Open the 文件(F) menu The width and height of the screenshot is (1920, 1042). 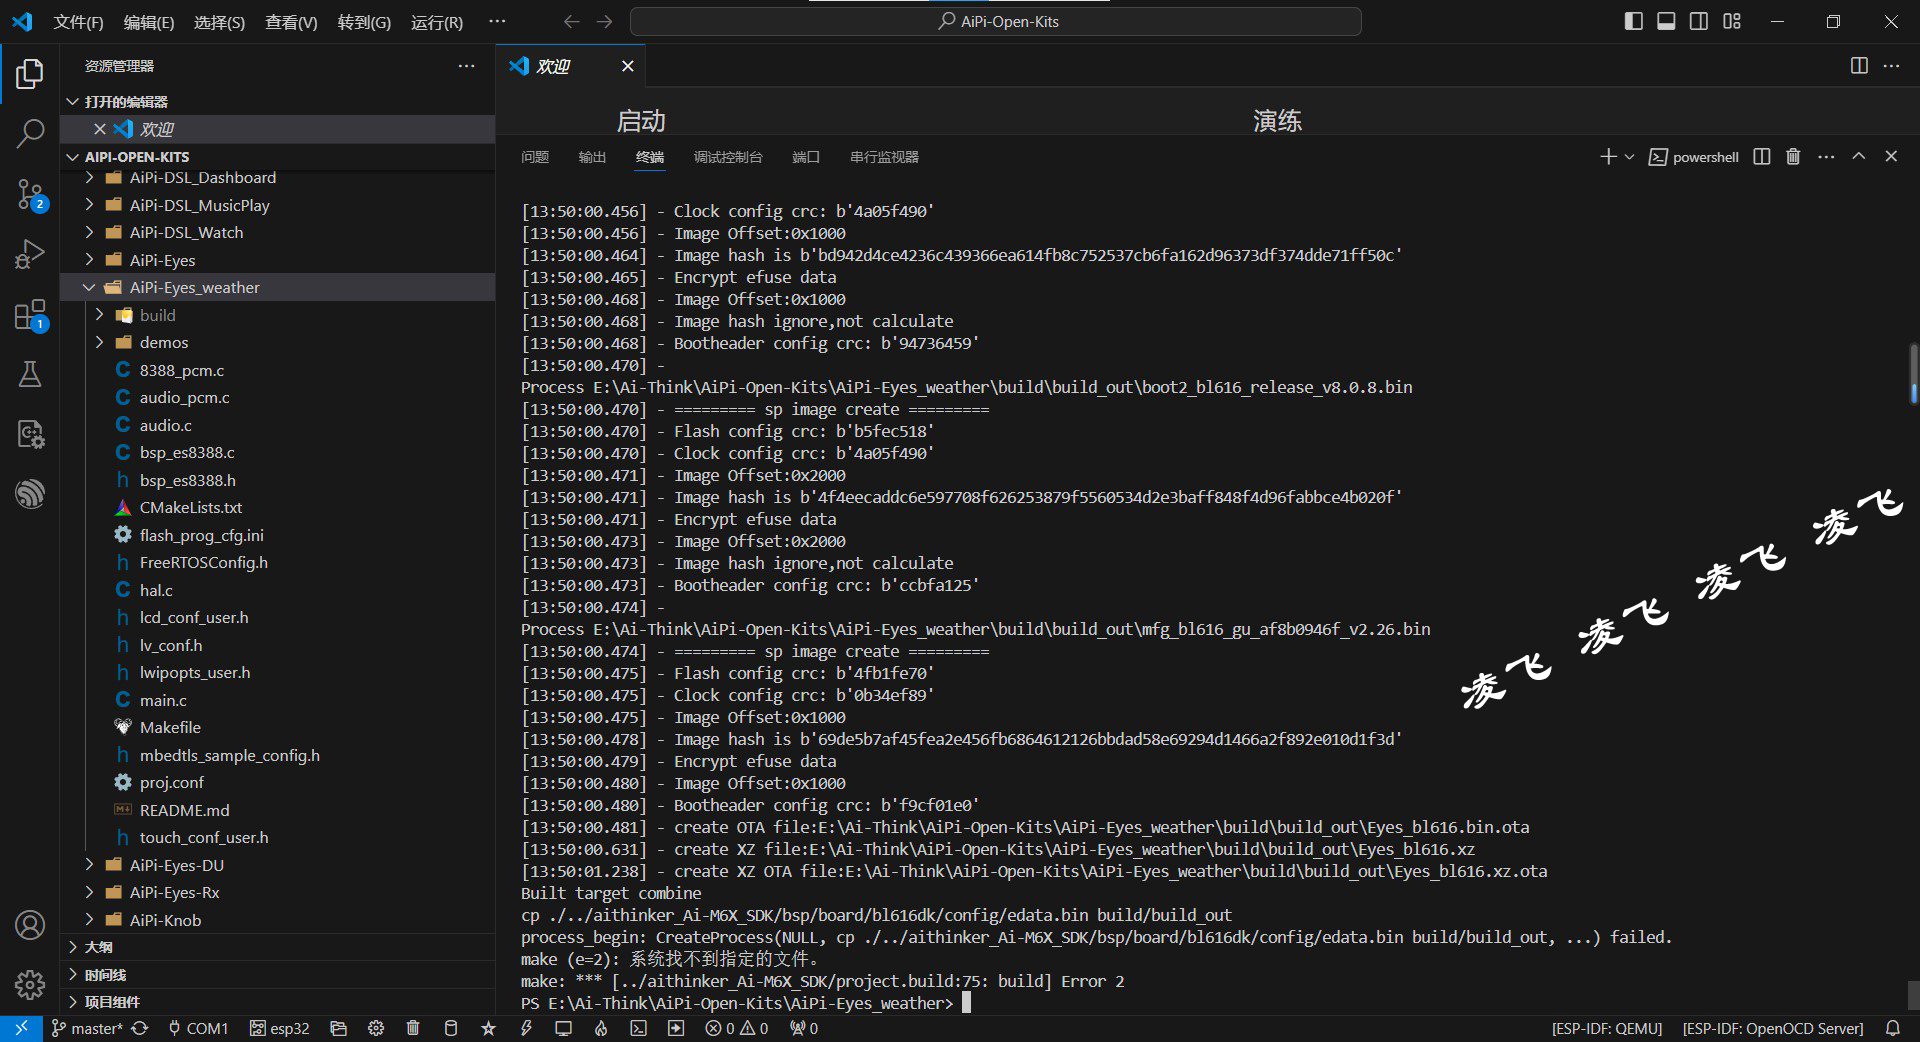tap(78, 22)
